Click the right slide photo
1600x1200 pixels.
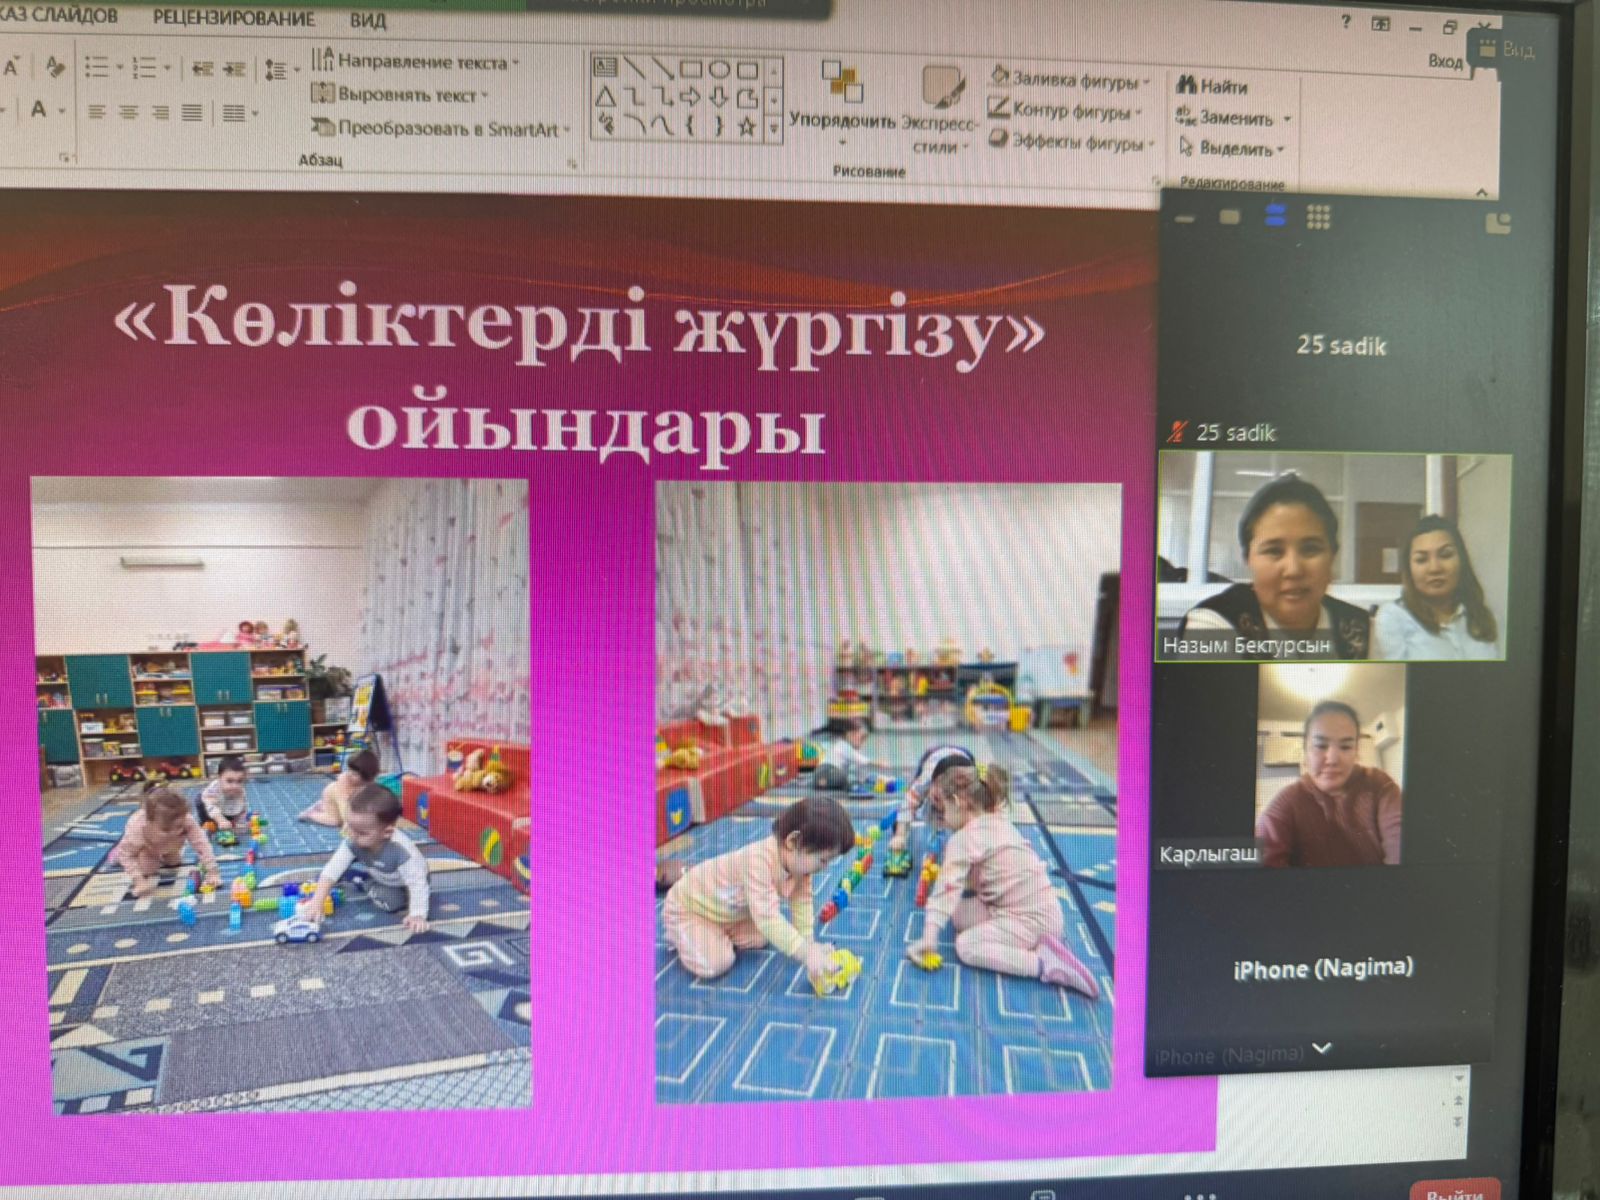pyautogui.click(x=887, y=792)
